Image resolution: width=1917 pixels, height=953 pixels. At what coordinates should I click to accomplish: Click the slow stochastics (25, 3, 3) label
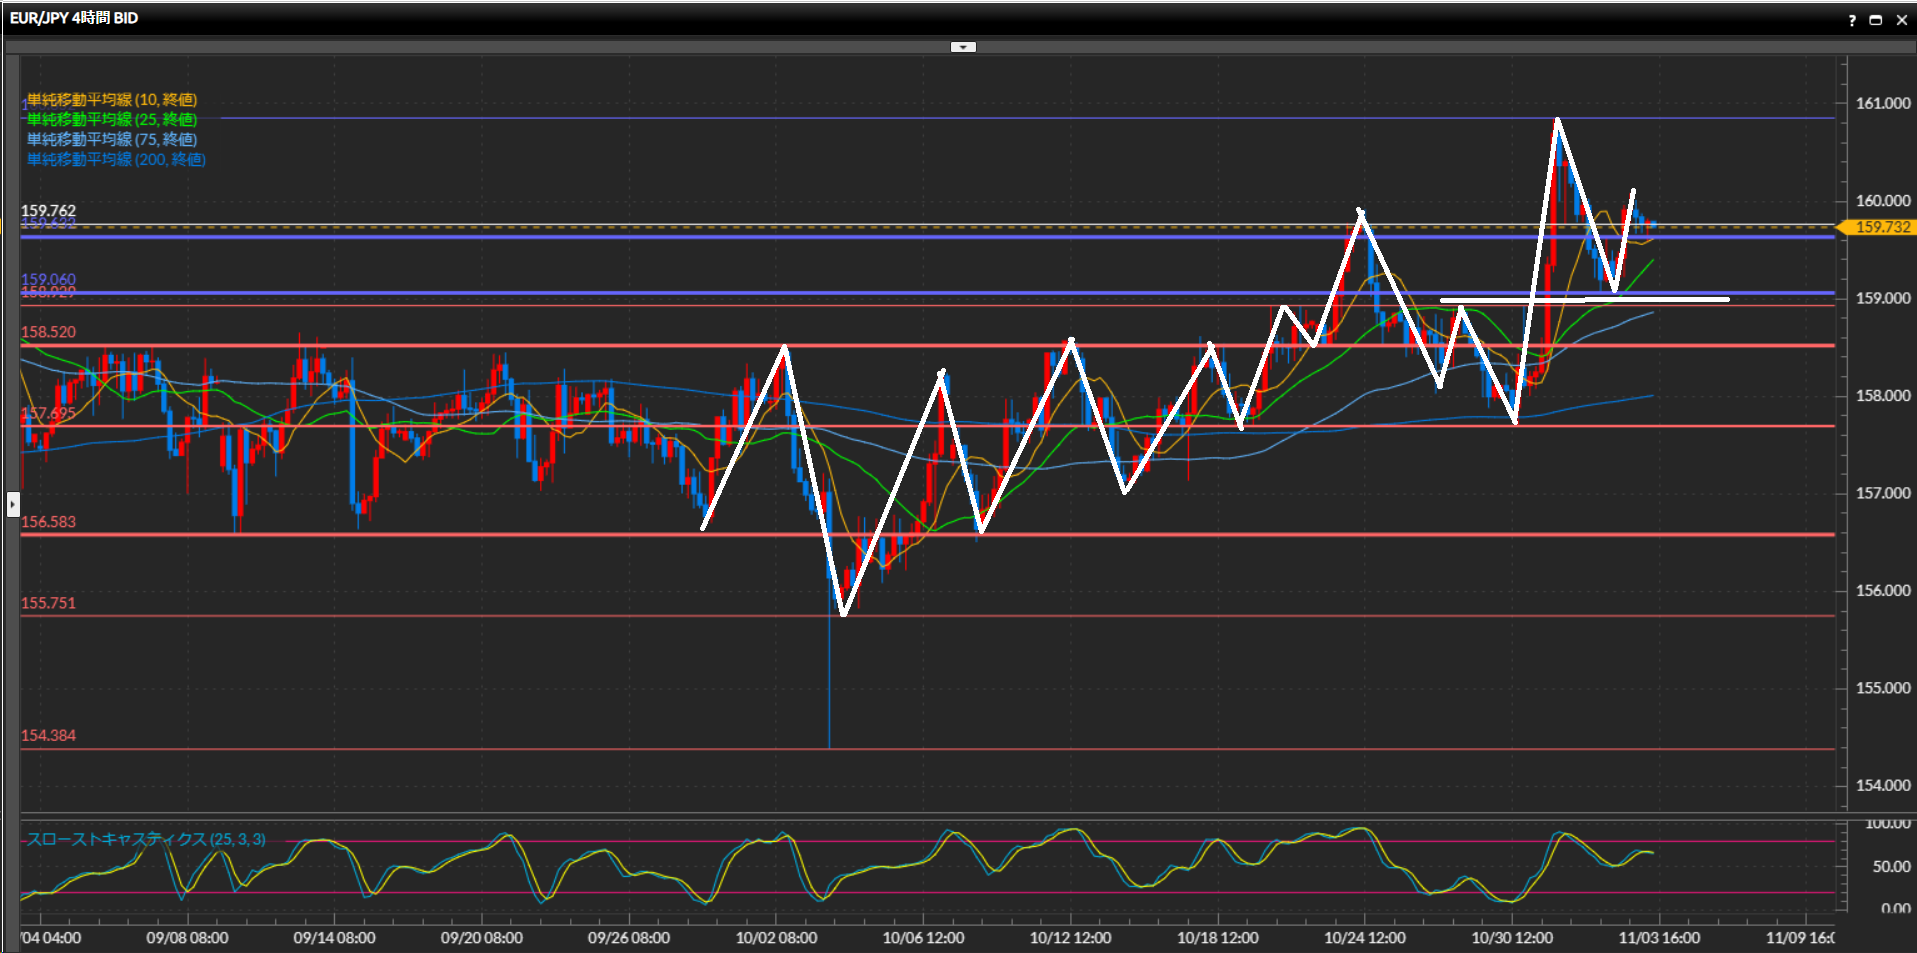coord(146,839)
